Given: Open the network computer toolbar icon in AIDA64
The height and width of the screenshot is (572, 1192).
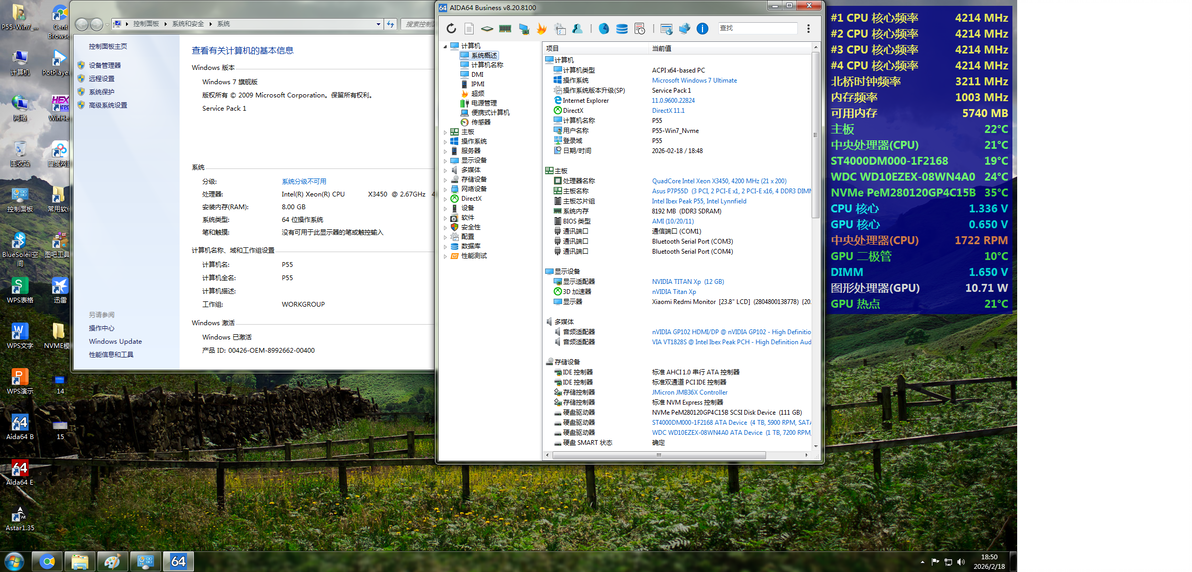Looking at the screenshot, I should (x=524, y=29).
